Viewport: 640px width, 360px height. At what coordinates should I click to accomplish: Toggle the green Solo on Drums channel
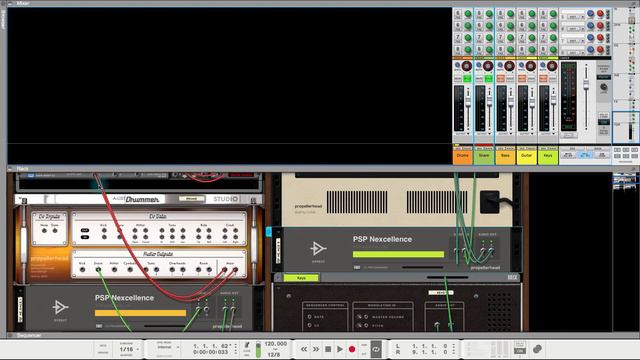coord(467,78)
